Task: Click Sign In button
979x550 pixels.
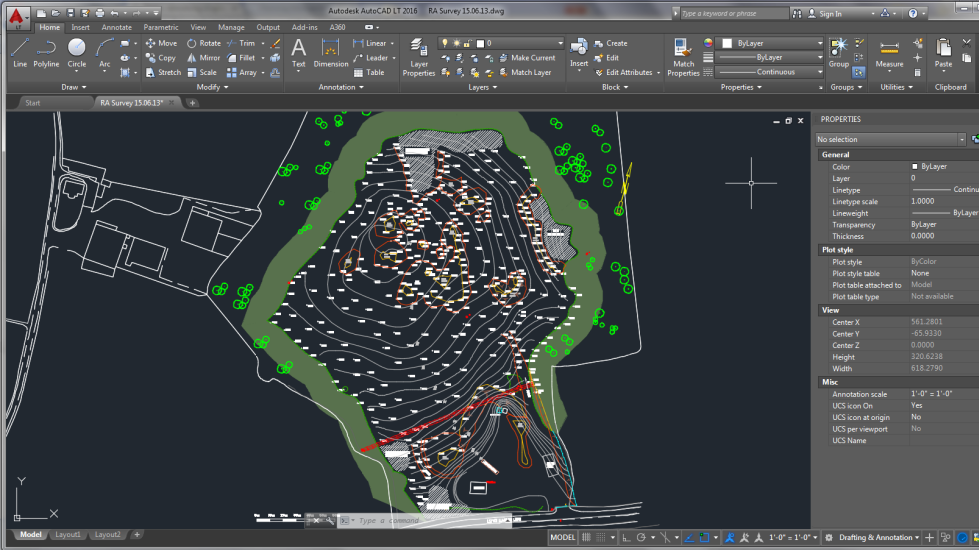Action: [x=824, y=14]
